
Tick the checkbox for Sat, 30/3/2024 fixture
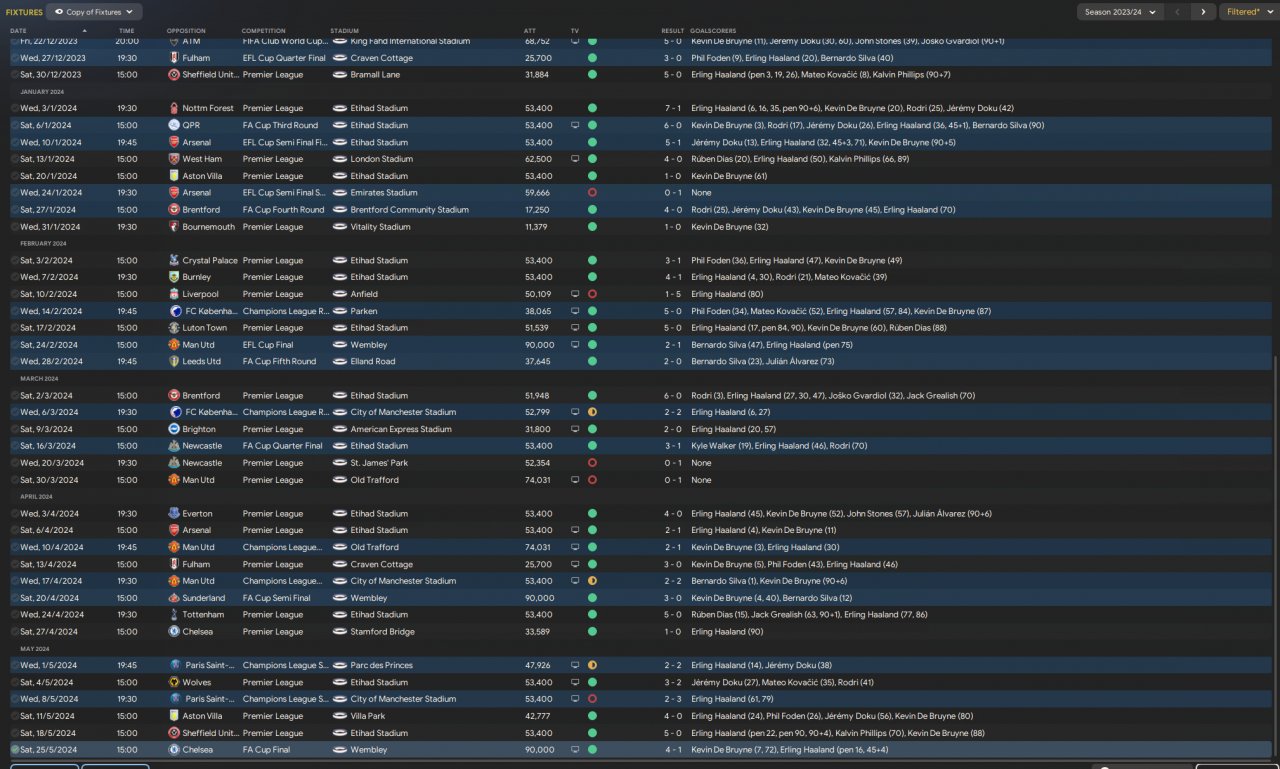(15, 480)
